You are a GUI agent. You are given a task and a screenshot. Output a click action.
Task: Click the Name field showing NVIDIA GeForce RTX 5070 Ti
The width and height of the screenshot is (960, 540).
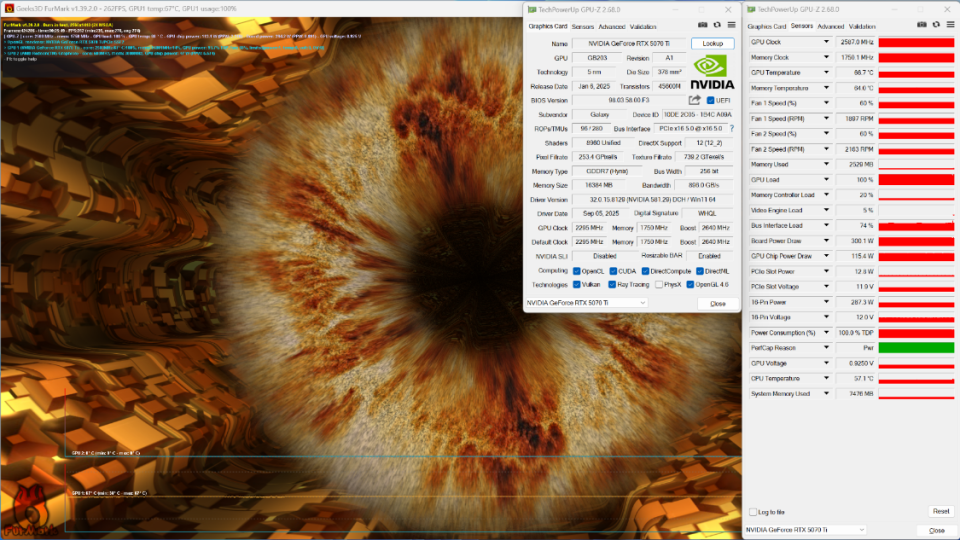pos(629,43)
